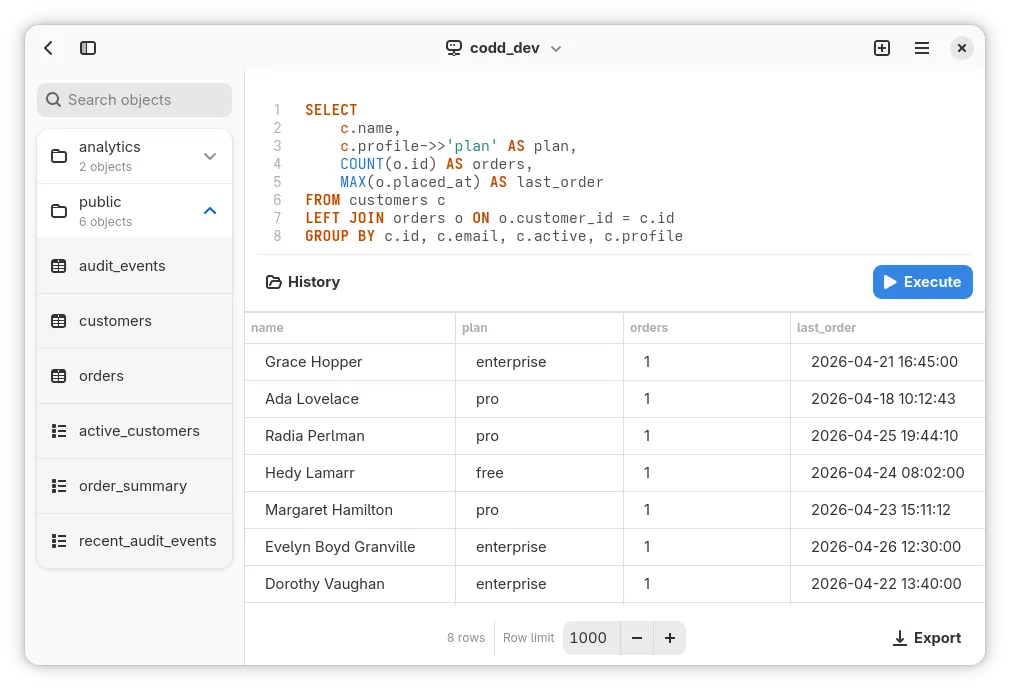1010x690 pixels.
Task: Click the 2026-04-21 16:45:00 cell
Action: [888, 362]
